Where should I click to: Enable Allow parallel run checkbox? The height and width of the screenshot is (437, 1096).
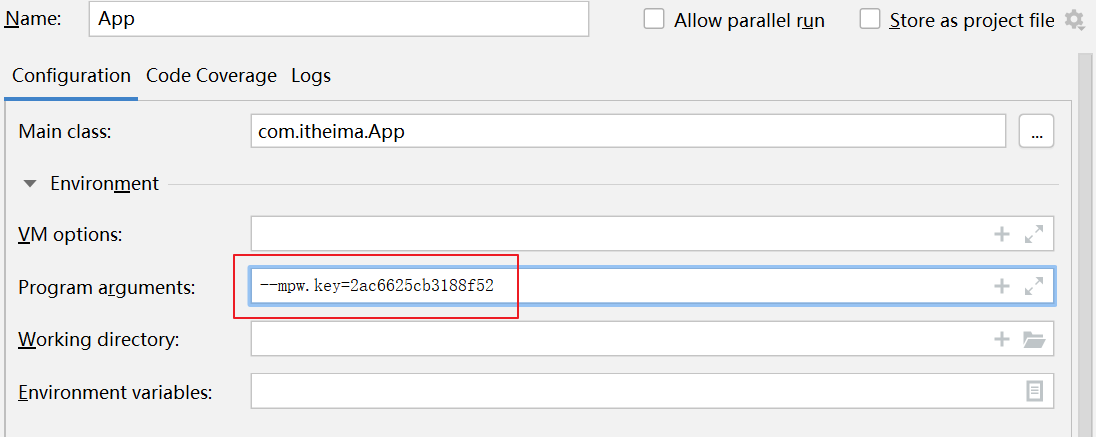pos(654,20)
